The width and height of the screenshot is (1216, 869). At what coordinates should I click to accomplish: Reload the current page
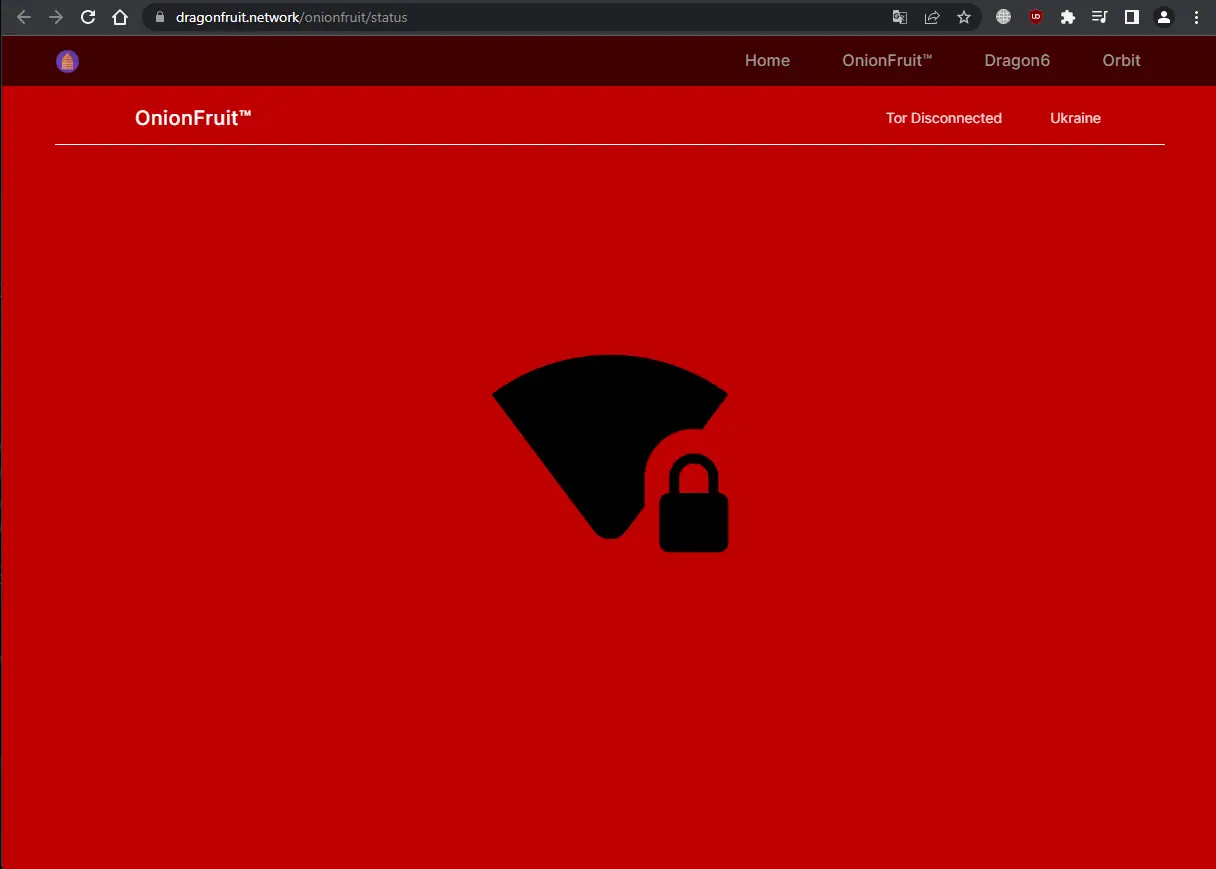tap(88, 17)
